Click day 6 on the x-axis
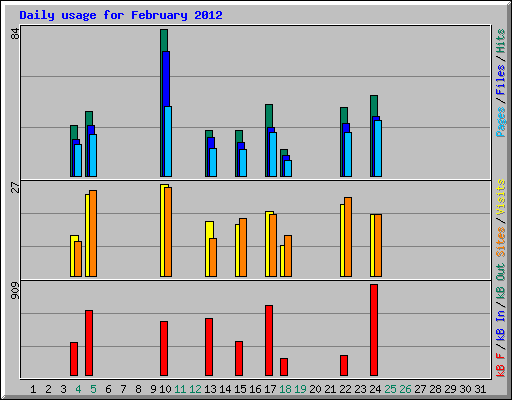 (108, 389)
